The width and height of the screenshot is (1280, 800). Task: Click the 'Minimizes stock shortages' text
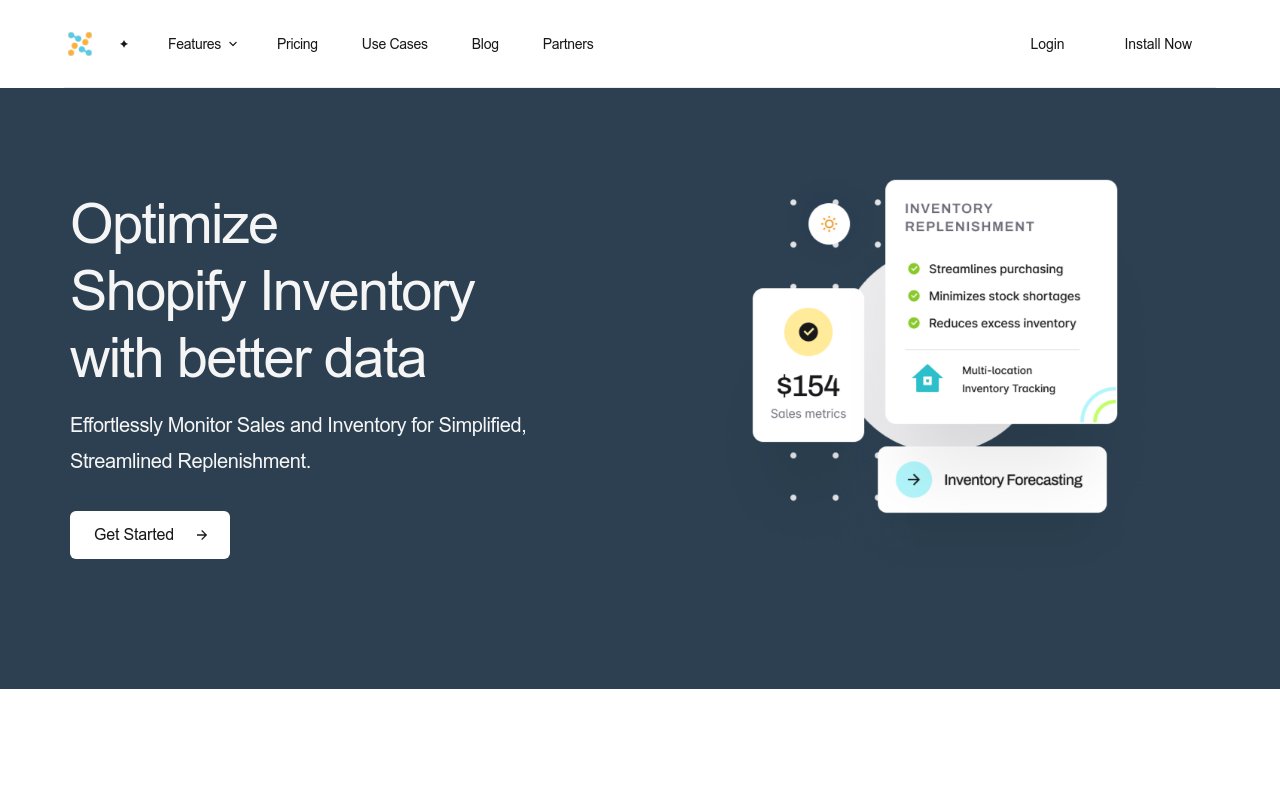[x=1005, y=296]
